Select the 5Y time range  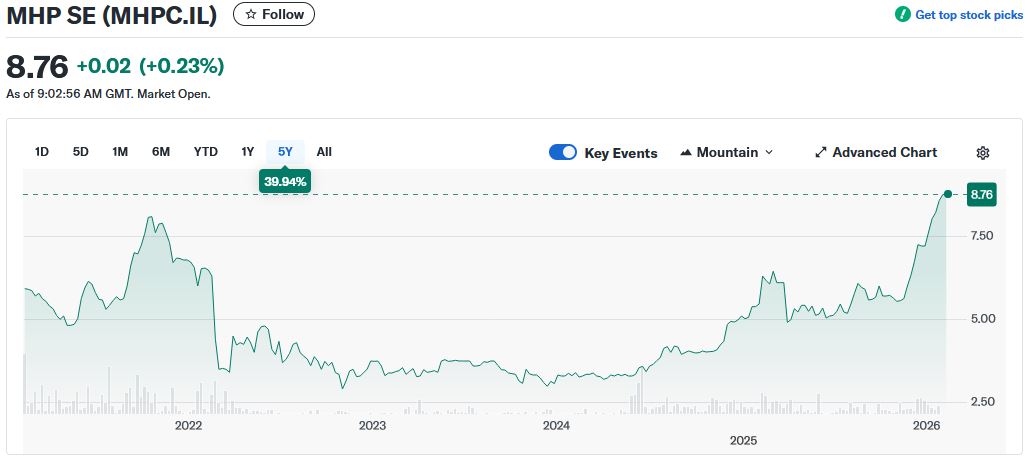[x=285, y=152]
